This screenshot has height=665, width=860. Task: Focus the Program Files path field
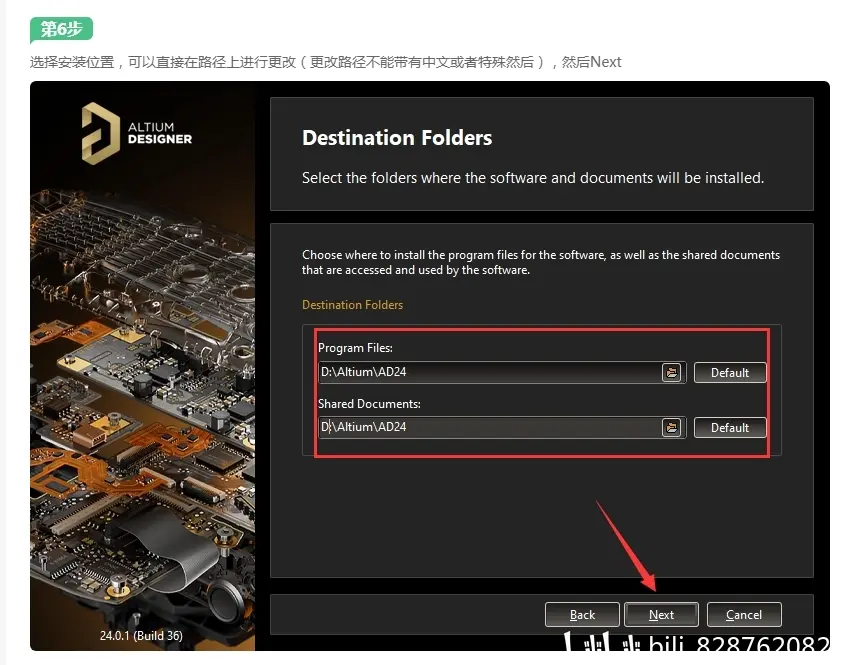pos(490,373)
